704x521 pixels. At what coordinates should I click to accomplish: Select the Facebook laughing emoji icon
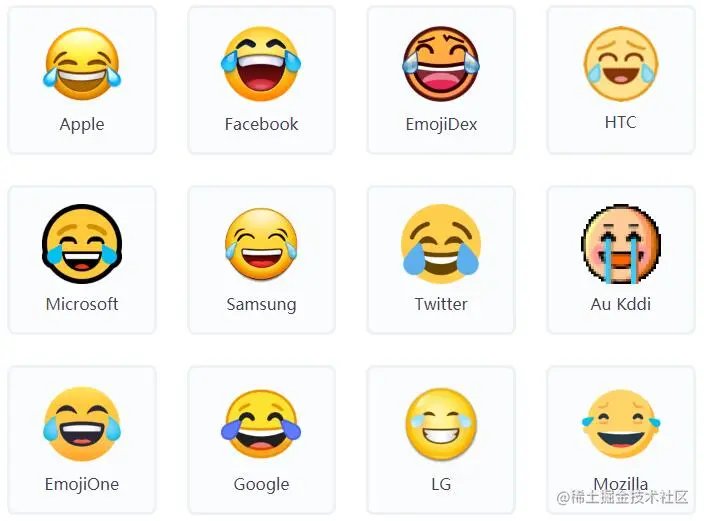(261, 64)
